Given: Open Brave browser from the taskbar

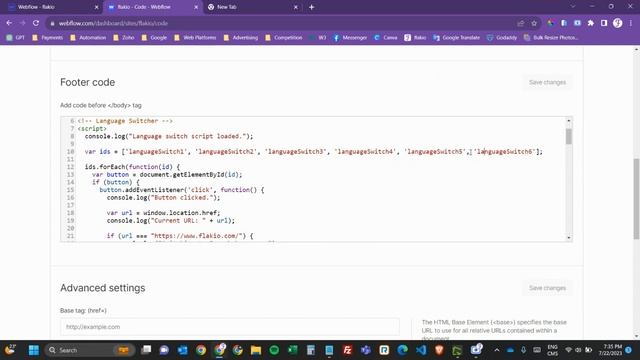Looking at the screenshot, I should pyautogui.click(x=439, y=350).
